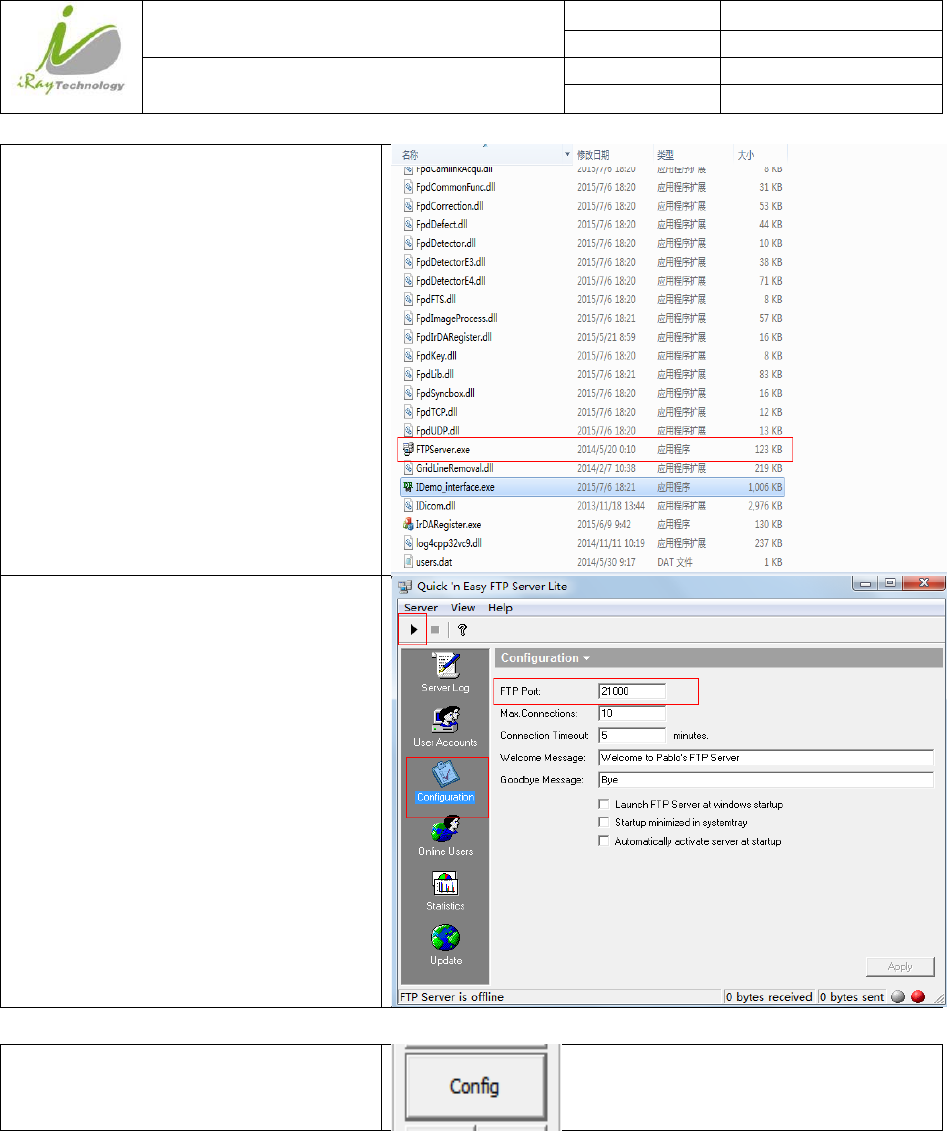Viewport: 947px width, 1131px height.
Task: Click the FTP Server title bar icon
Action: pyautogui.click(x=405, y=586)
